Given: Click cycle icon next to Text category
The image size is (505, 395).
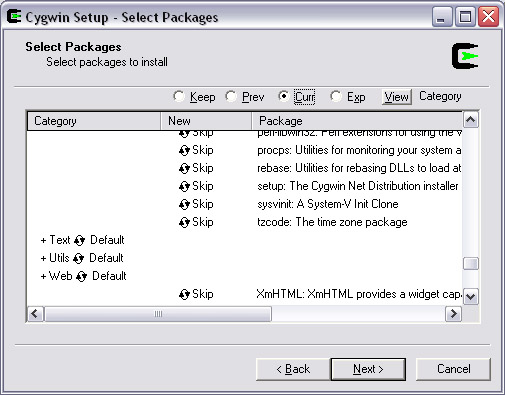Looking at the screenshot, I should (79, 241).
